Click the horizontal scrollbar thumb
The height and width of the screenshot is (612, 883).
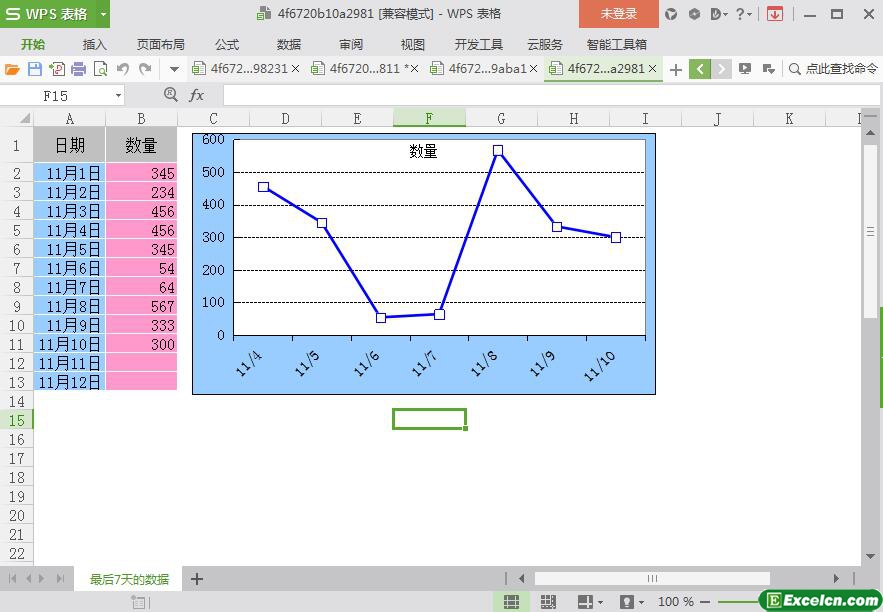tap(652, 578)
